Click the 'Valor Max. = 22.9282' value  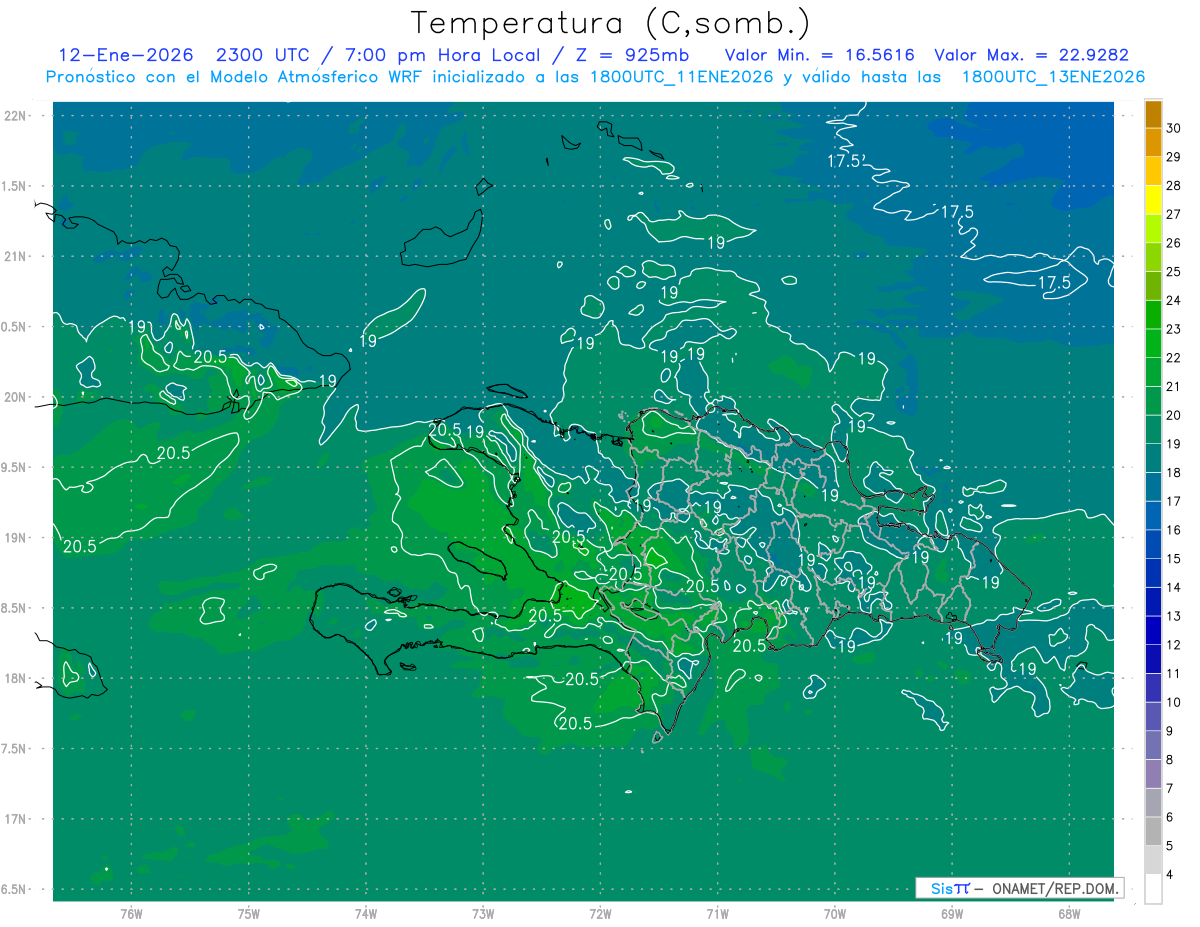(1032, 56)
